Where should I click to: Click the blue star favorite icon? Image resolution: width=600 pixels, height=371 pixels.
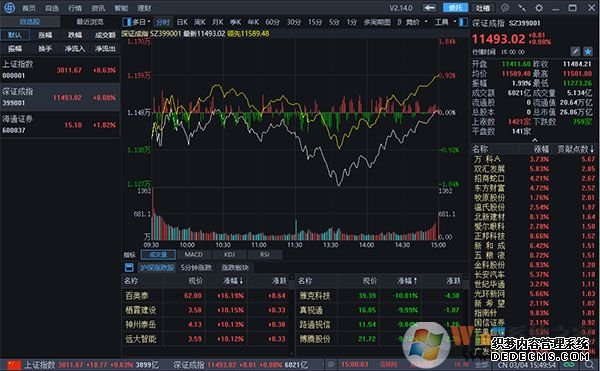(x=587, y=51)
